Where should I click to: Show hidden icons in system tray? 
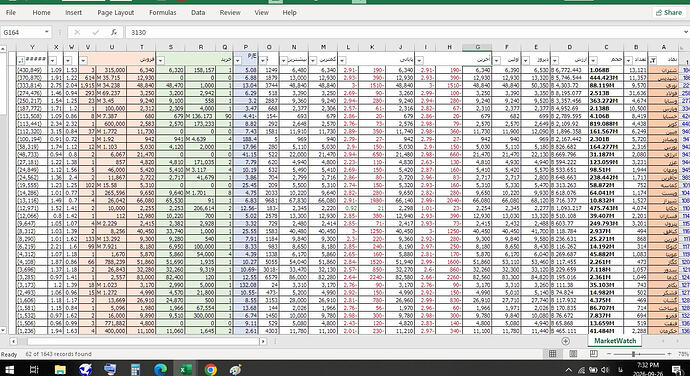click(569, 370)
